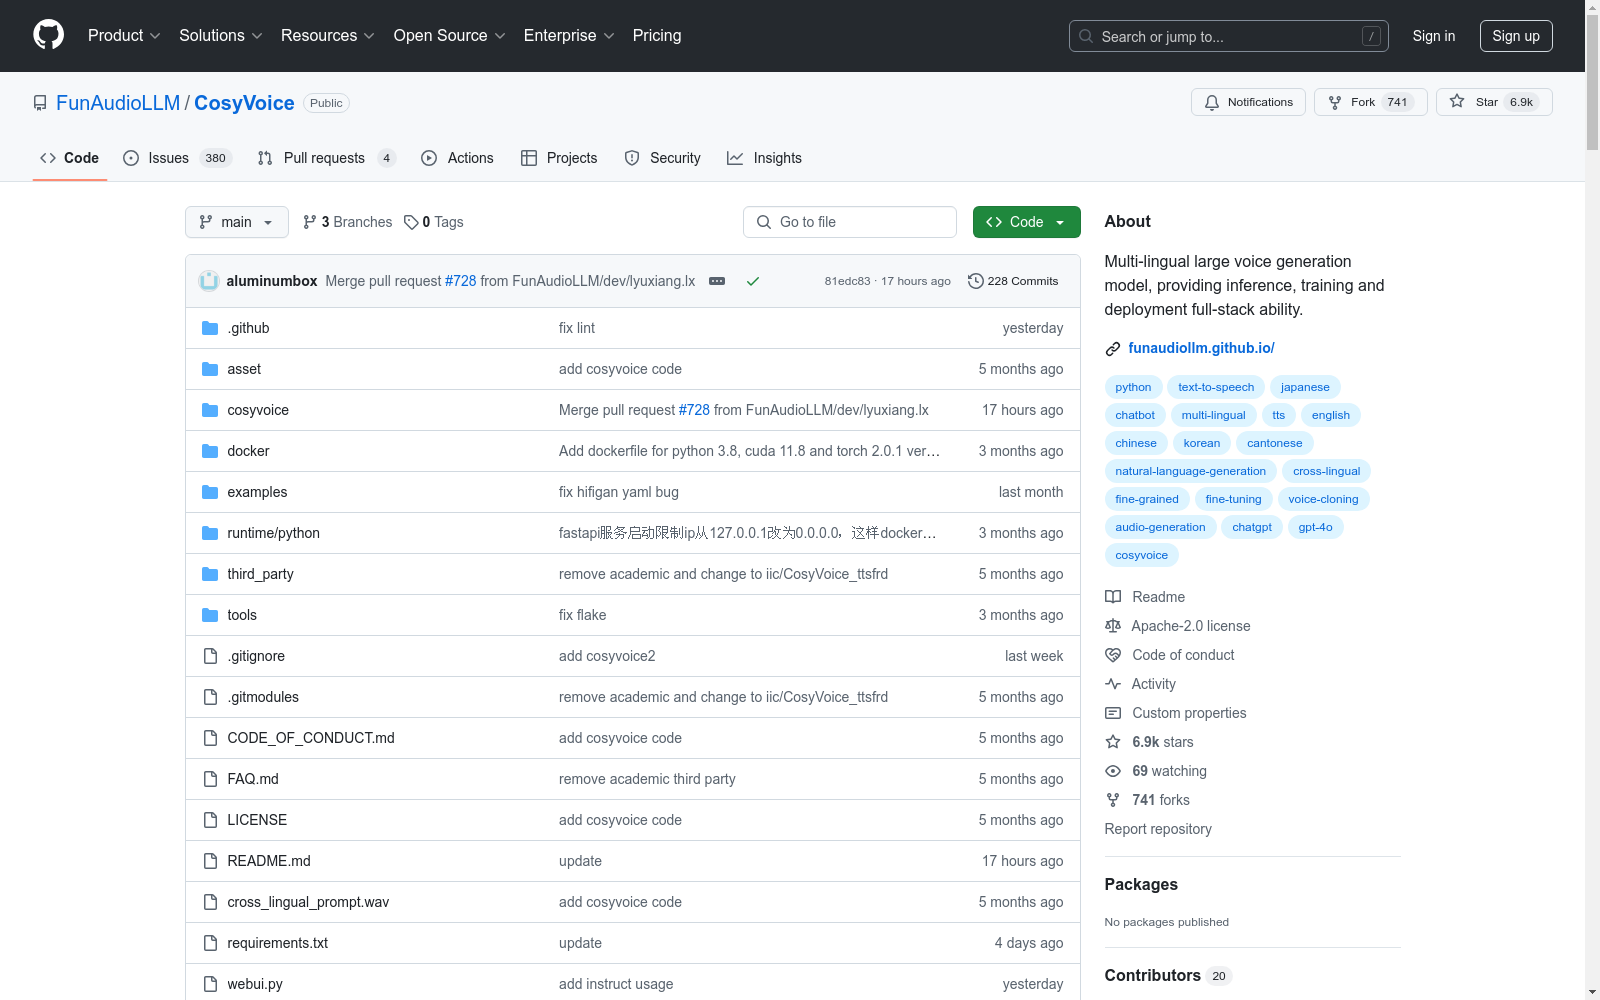Switch to the Security tab
This screenshot has width=1600, height=1000.
click(662, 158)
